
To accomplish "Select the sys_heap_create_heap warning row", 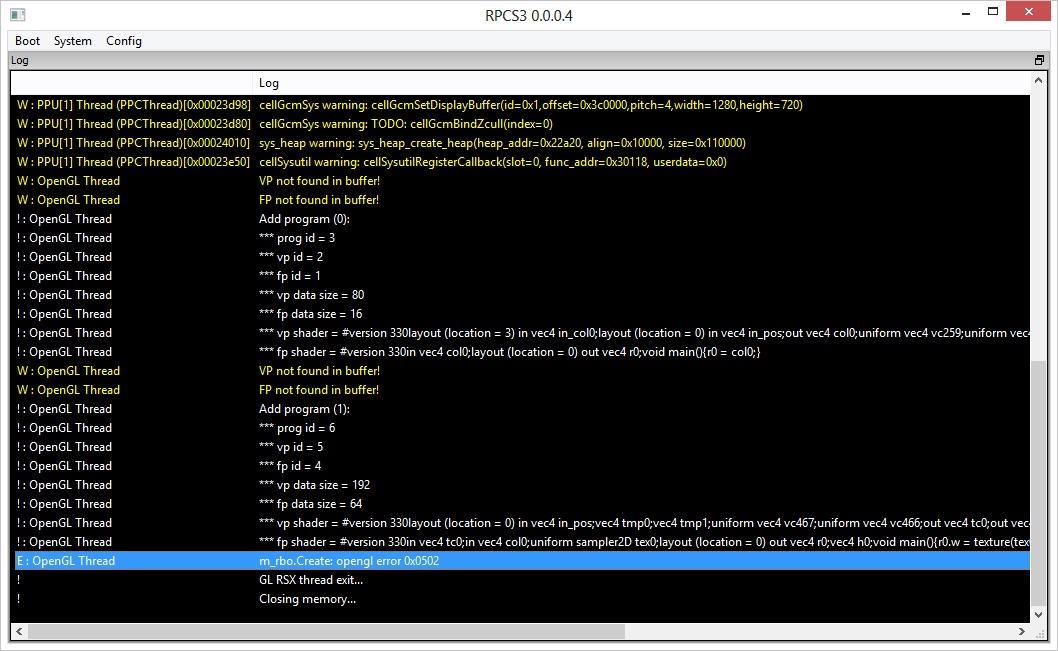I will (x=522, y=142).
